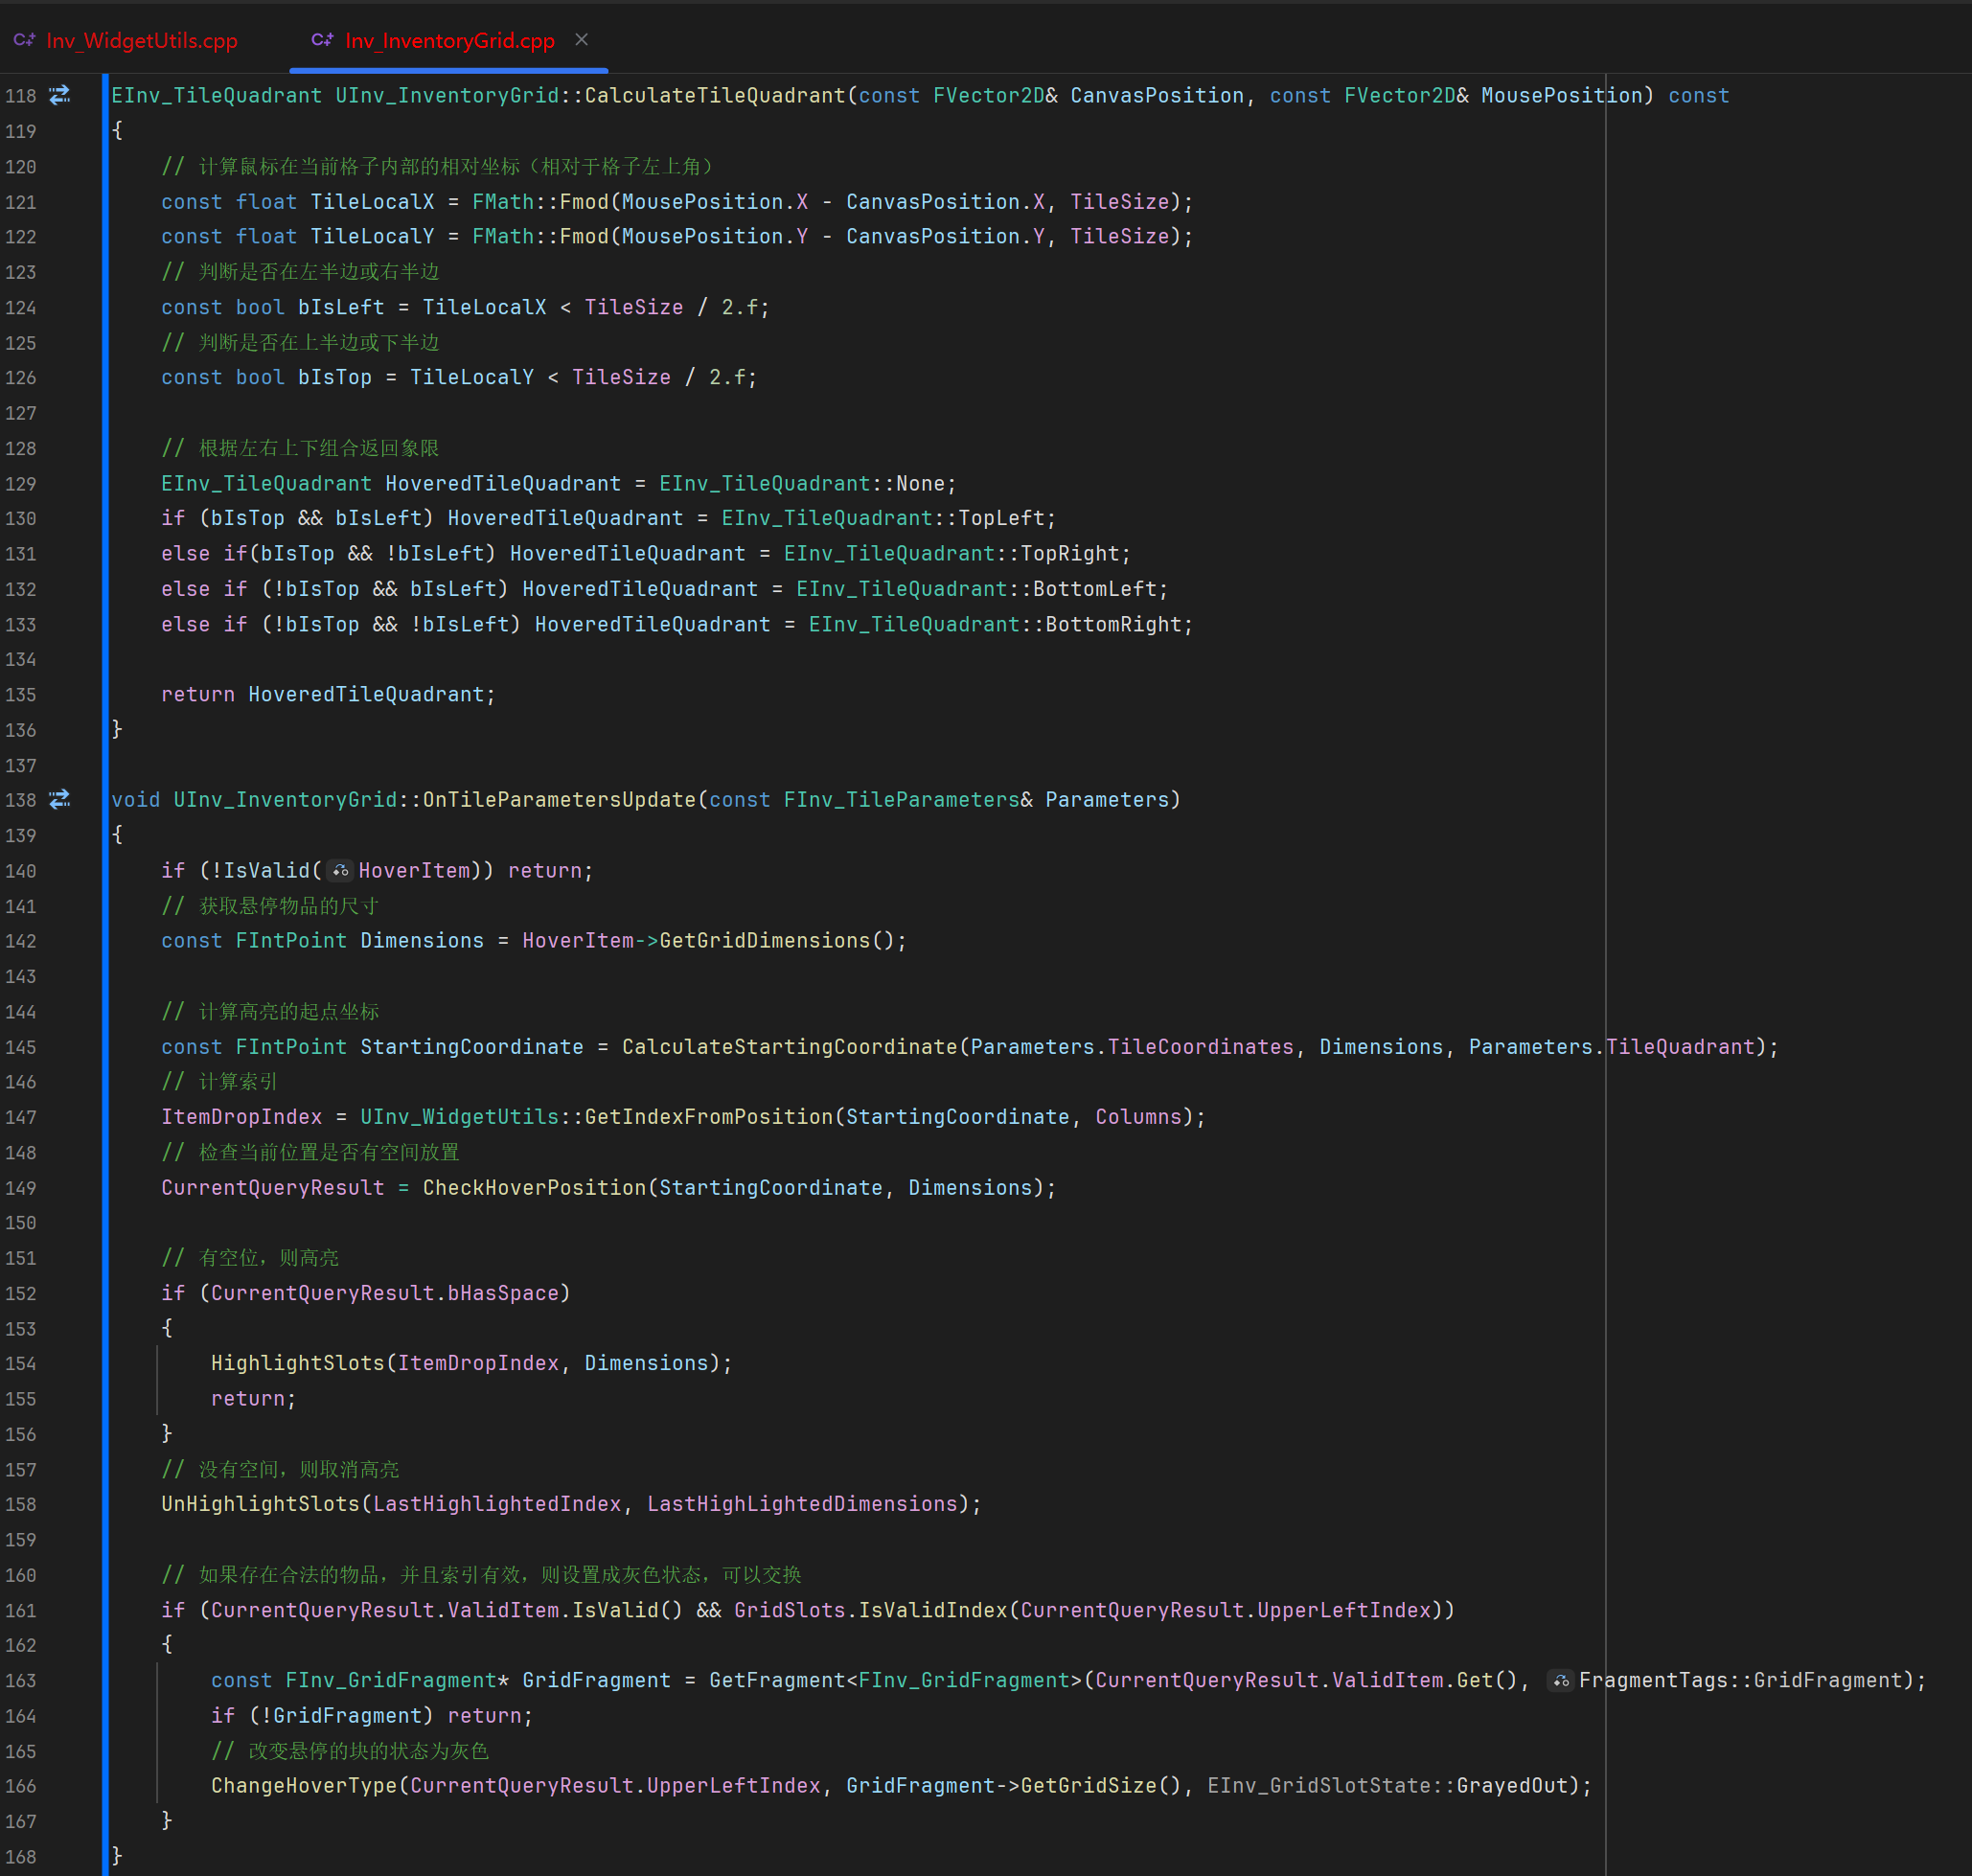Image resolution: width=1972 pixels, height=1876 pixels.
Task: Click the HighlightSlots call on line 154
Action: [297, 1363]
